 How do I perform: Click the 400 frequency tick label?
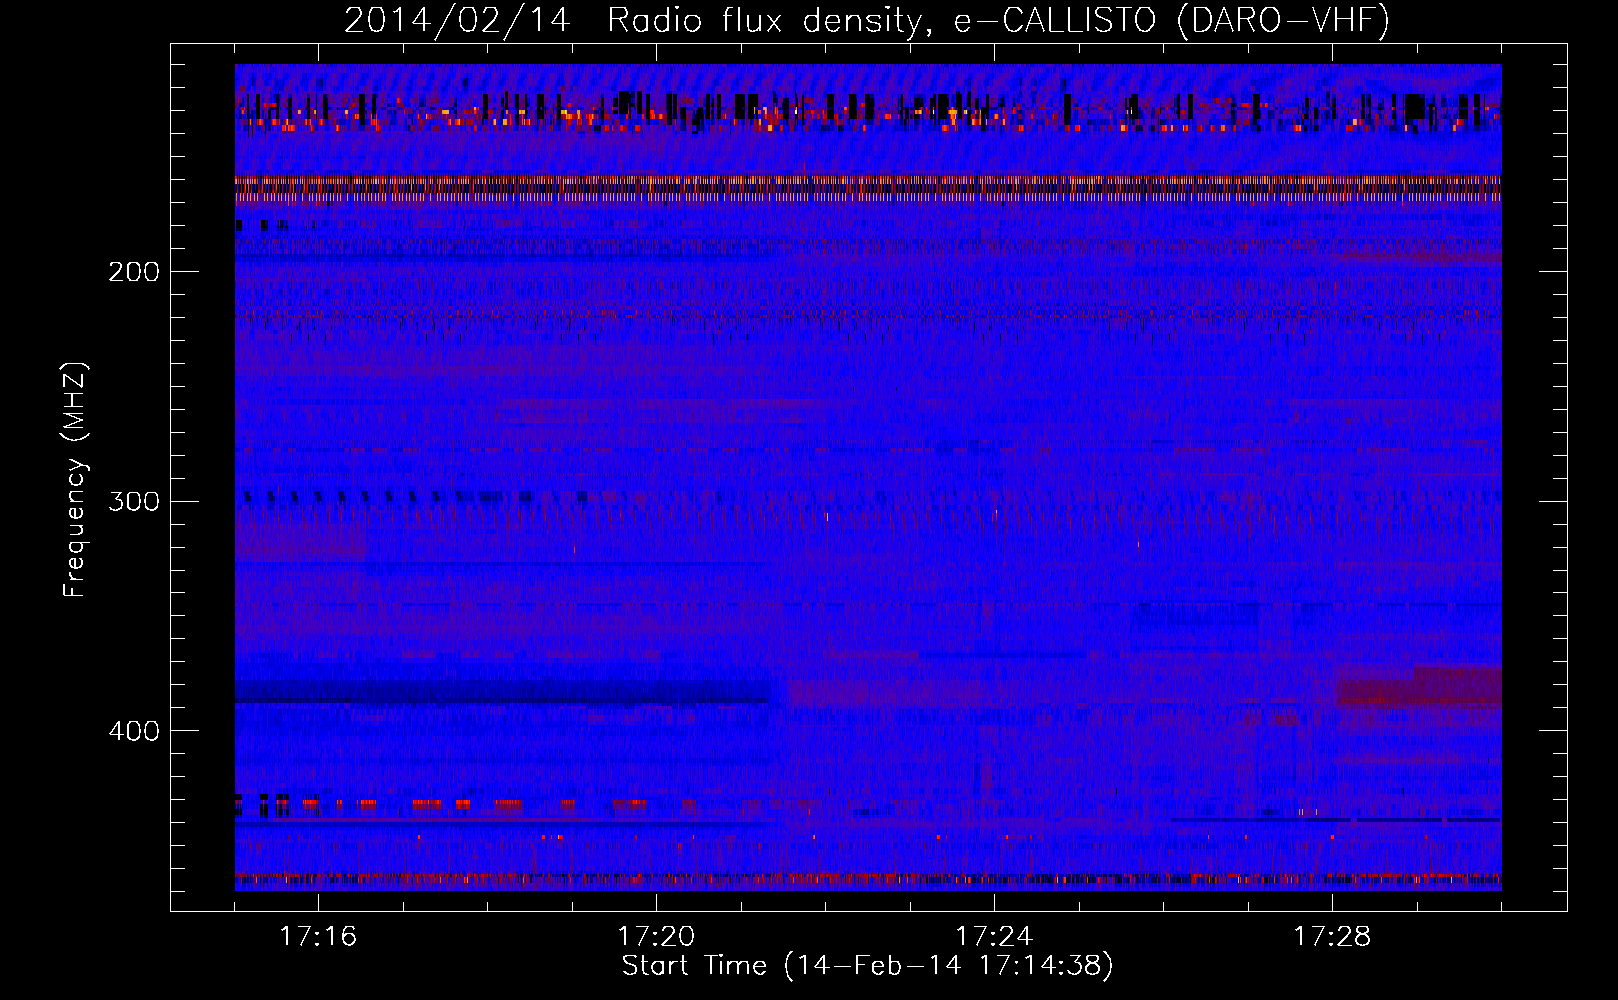(x=134, y=731)
